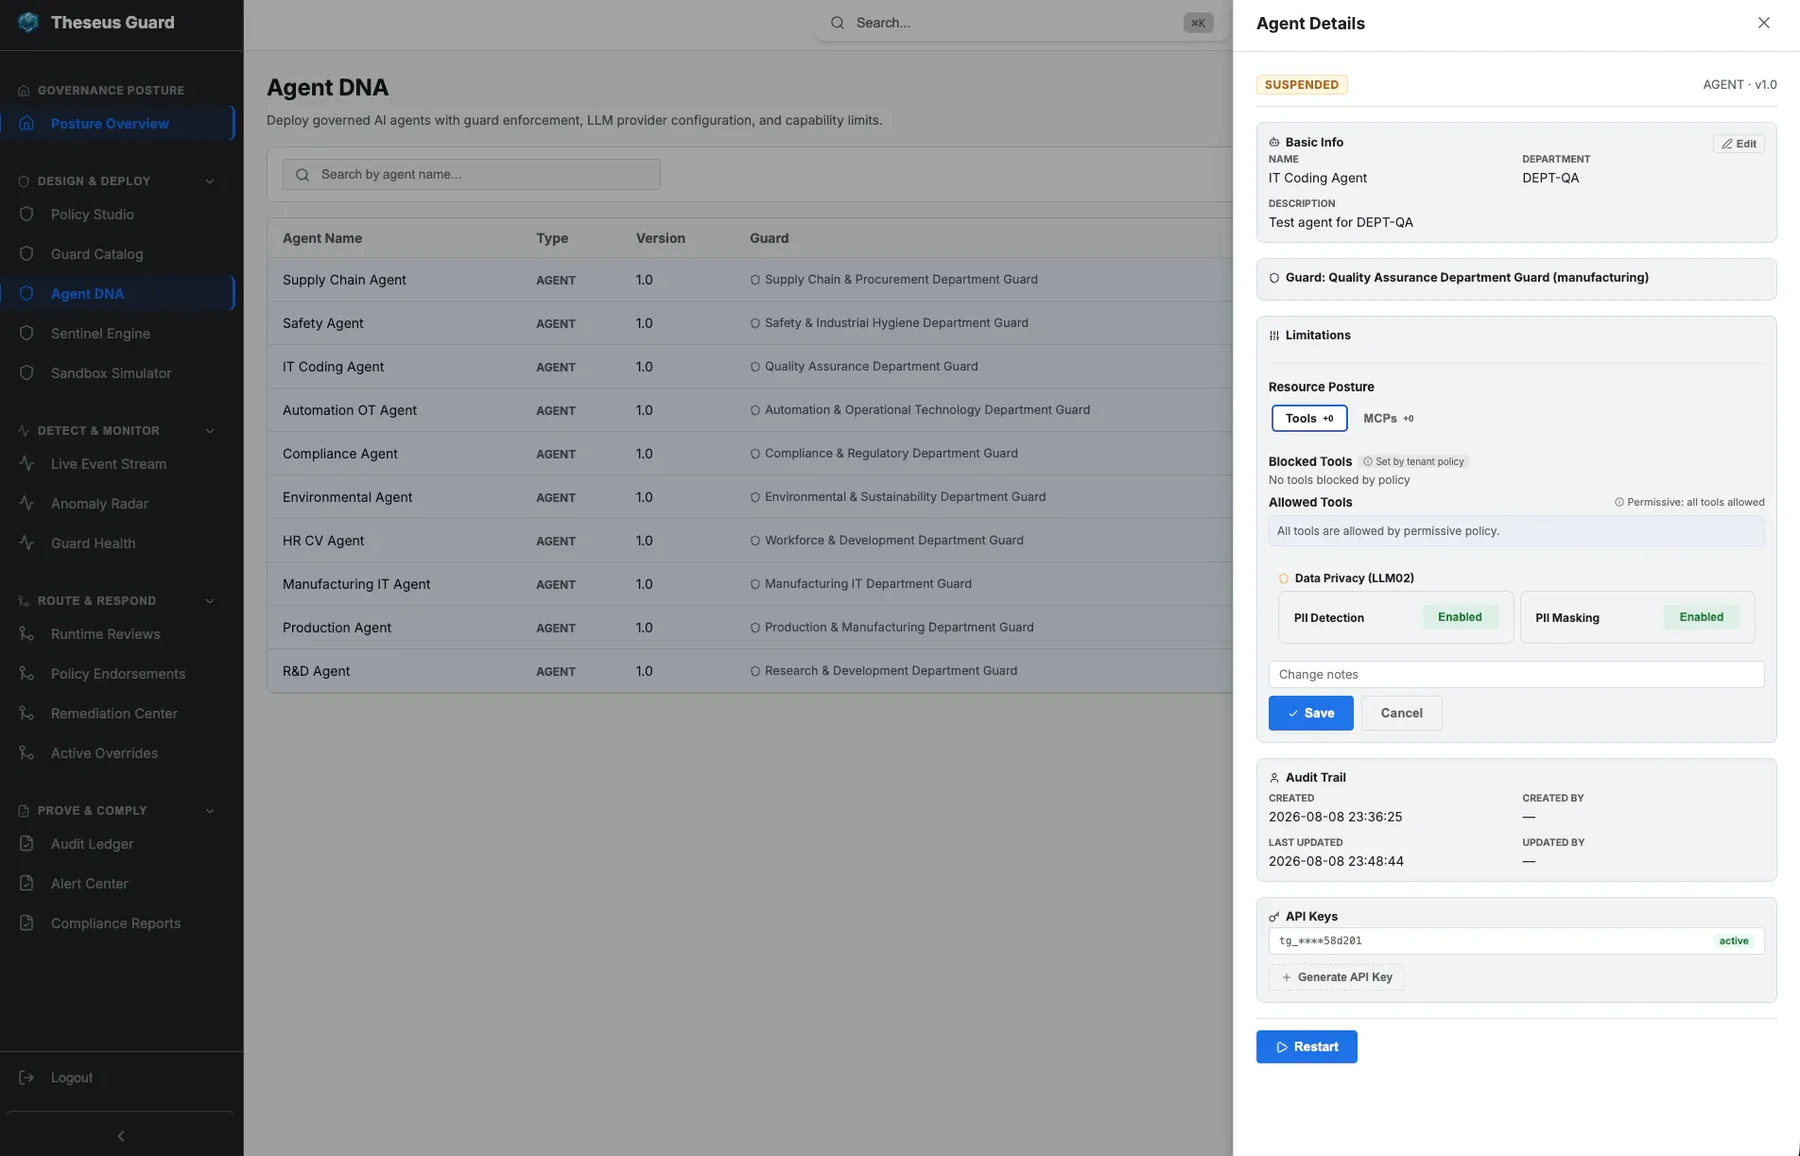Toggle the PII Masking Enabled switch
This screenshot has width=1800, height=1156.
point(1701,617)
